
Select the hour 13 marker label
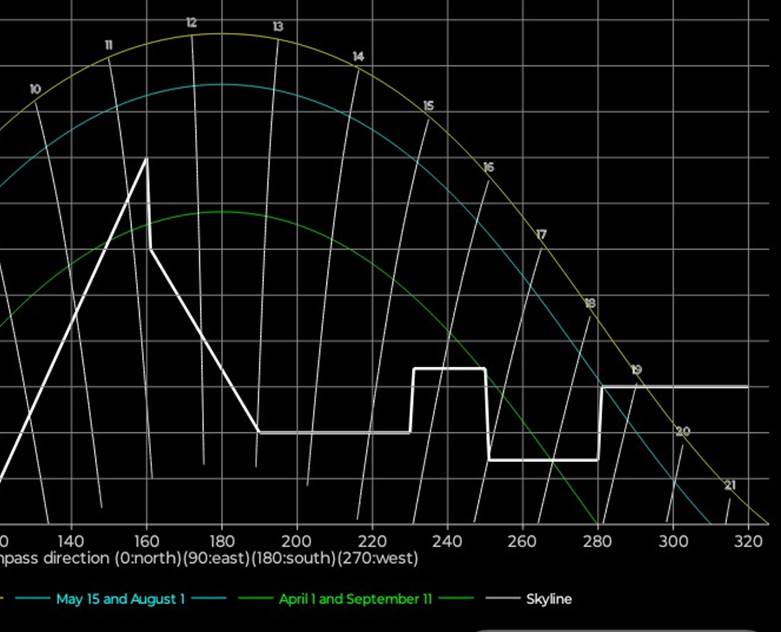277,27
